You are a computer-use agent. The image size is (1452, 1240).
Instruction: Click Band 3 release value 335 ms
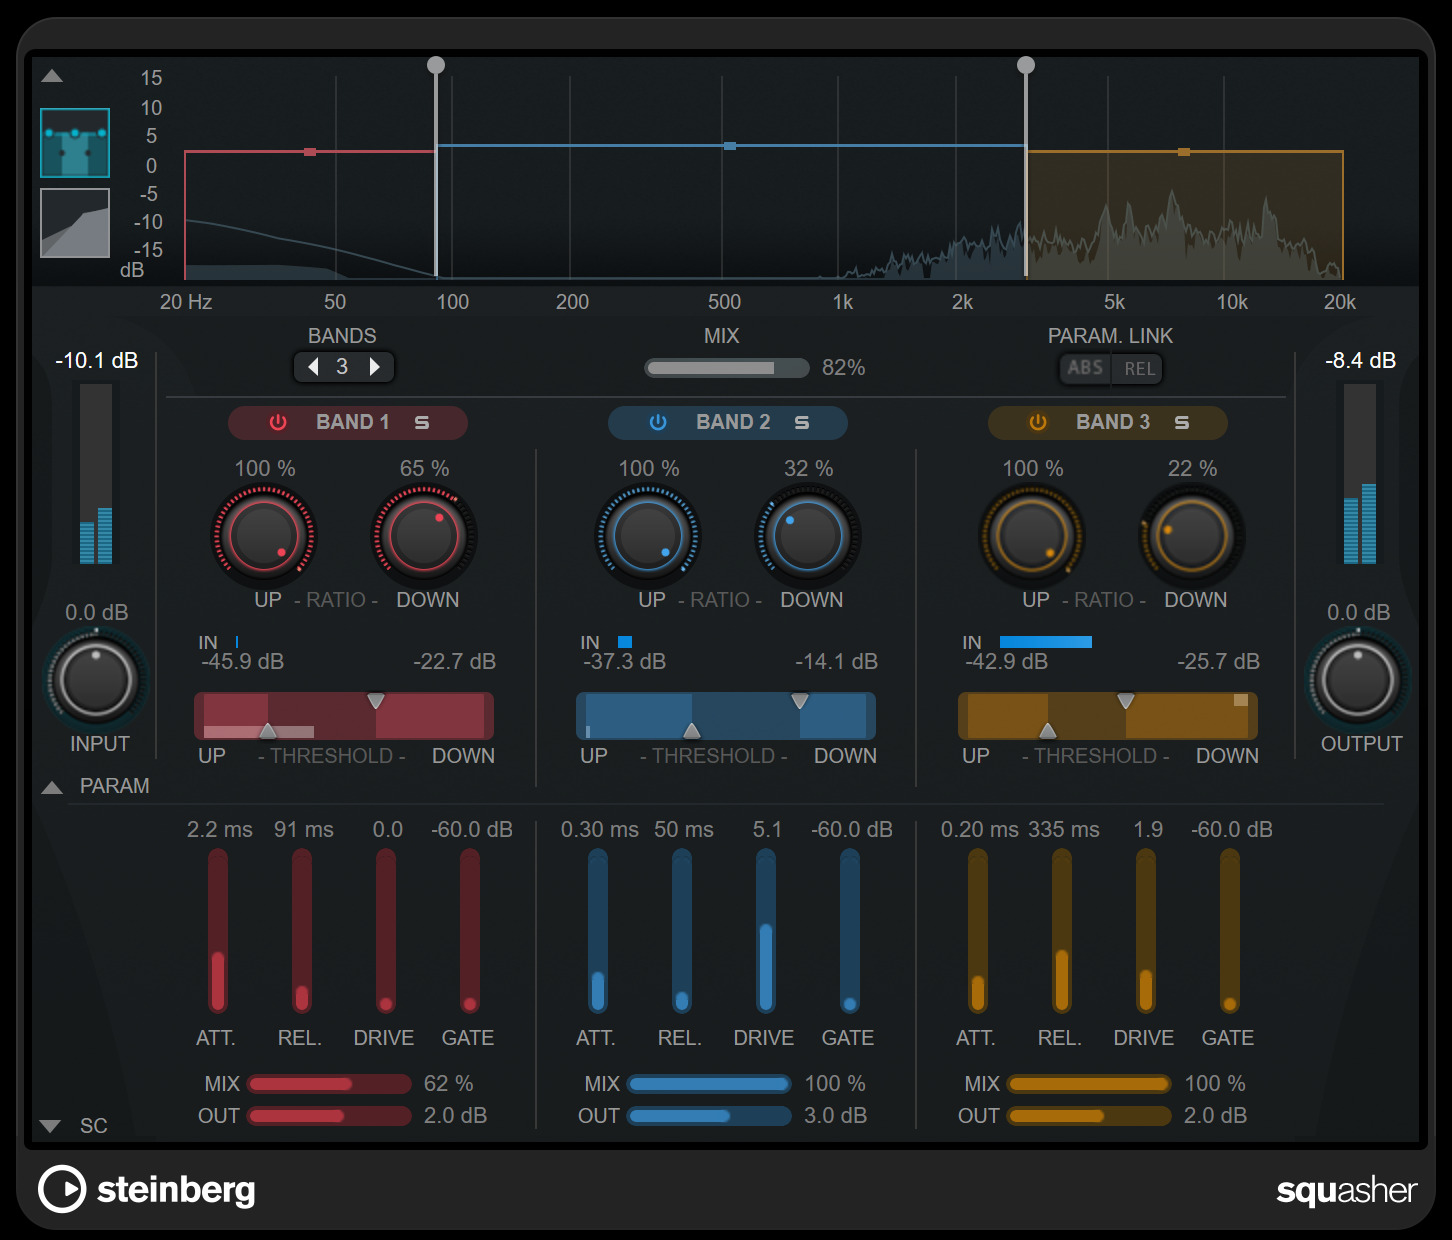point(1064,830)
